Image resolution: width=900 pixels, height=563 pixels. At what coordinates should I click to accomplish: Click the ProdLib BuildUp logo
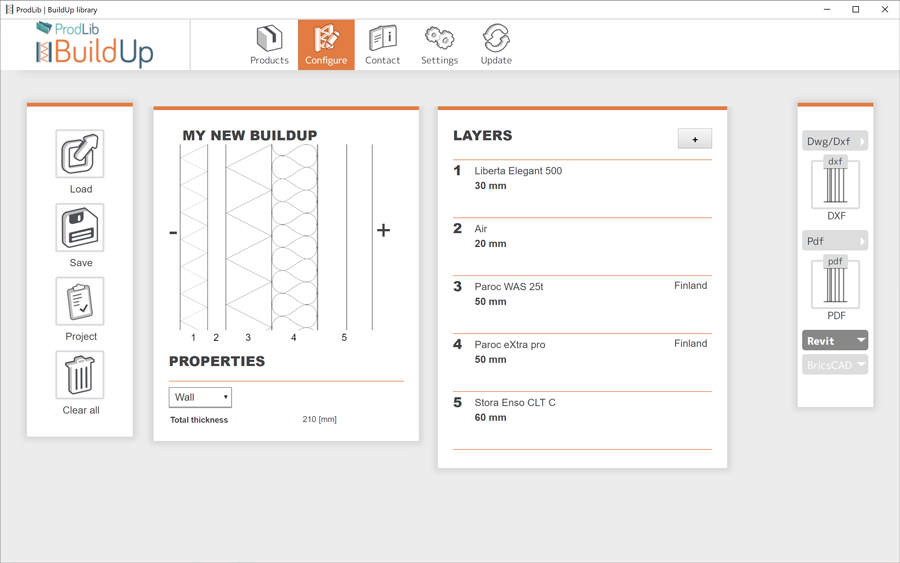95,45
